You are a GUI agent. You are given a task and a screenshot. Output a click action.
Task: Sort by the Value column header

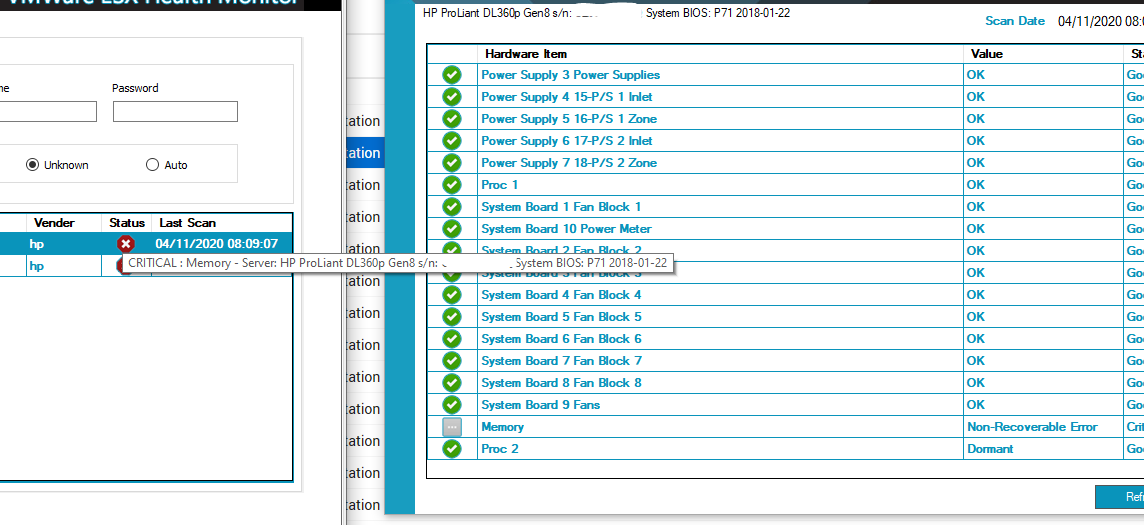[986, 54]
